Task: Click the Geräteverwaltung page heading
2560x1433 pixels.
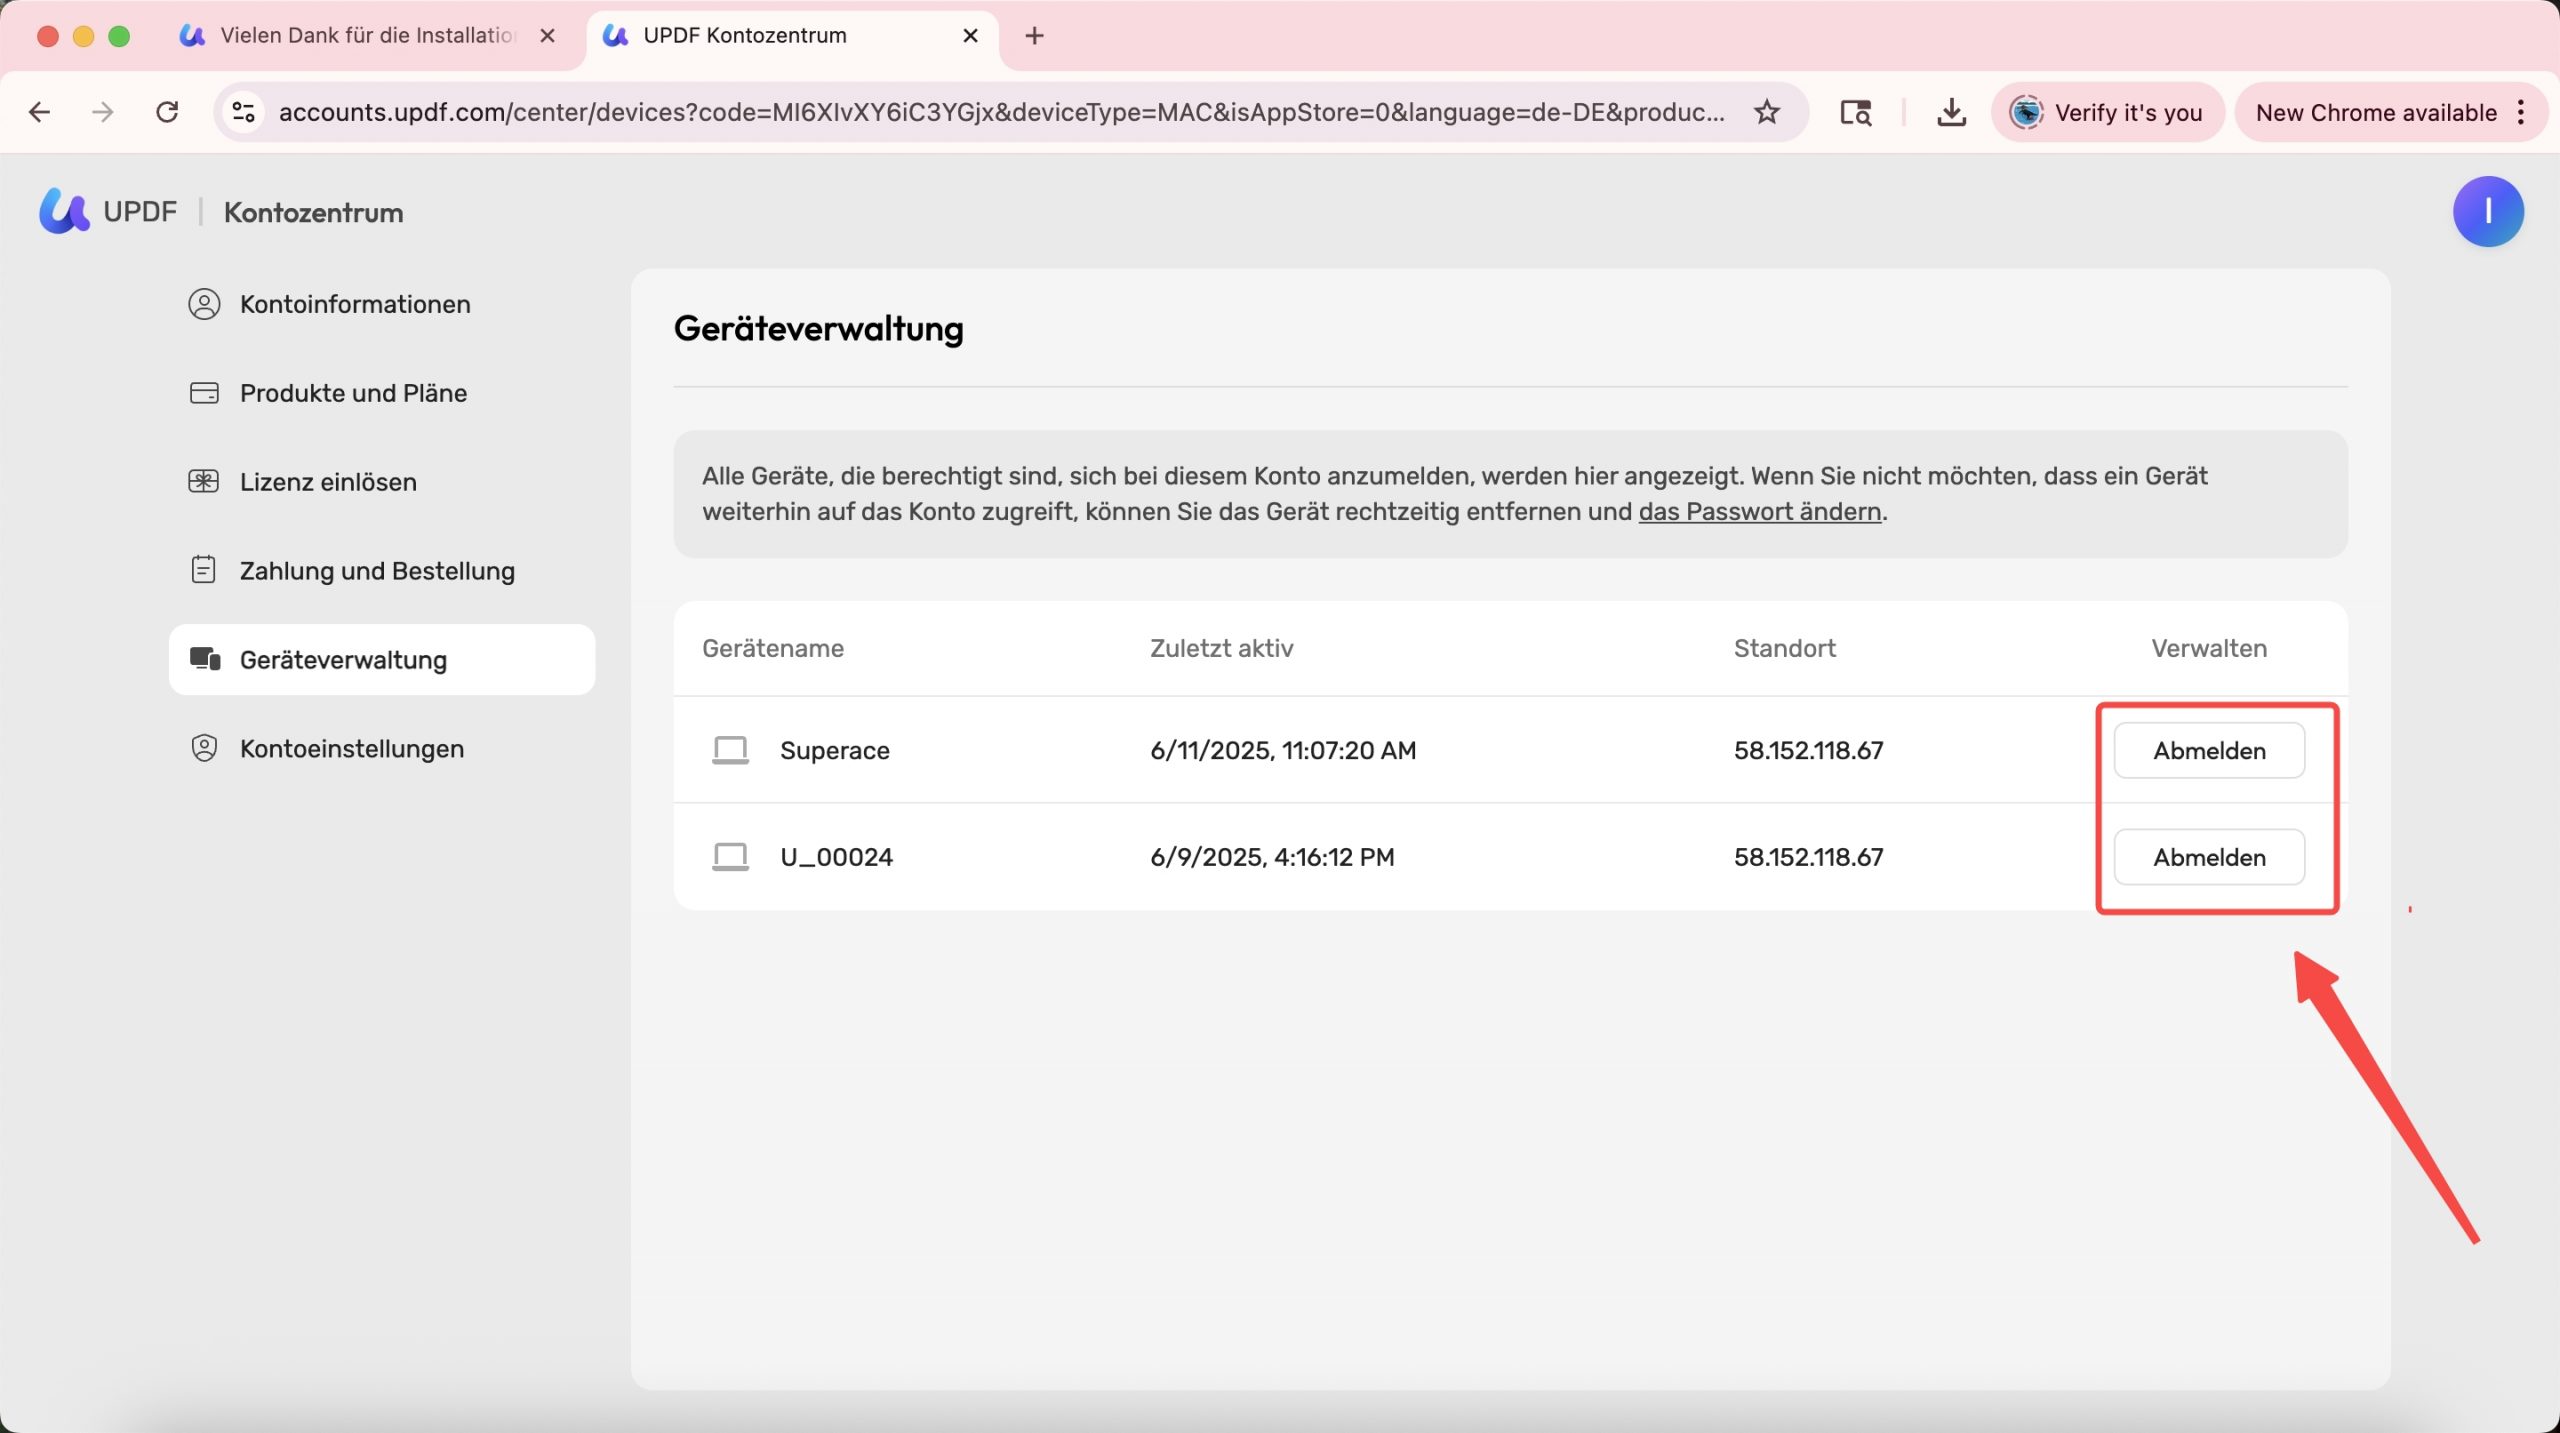Action: point(818,329)
